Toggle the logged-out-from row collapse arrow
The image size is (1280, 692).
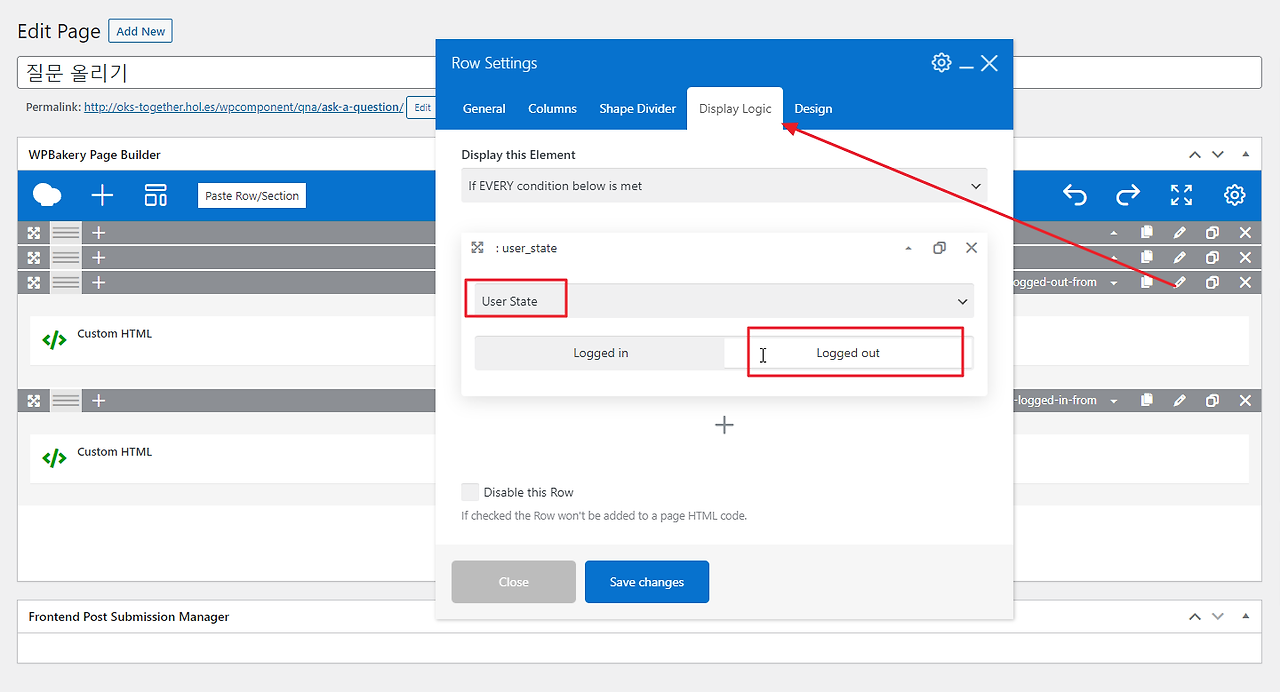tap(1114, 283)
